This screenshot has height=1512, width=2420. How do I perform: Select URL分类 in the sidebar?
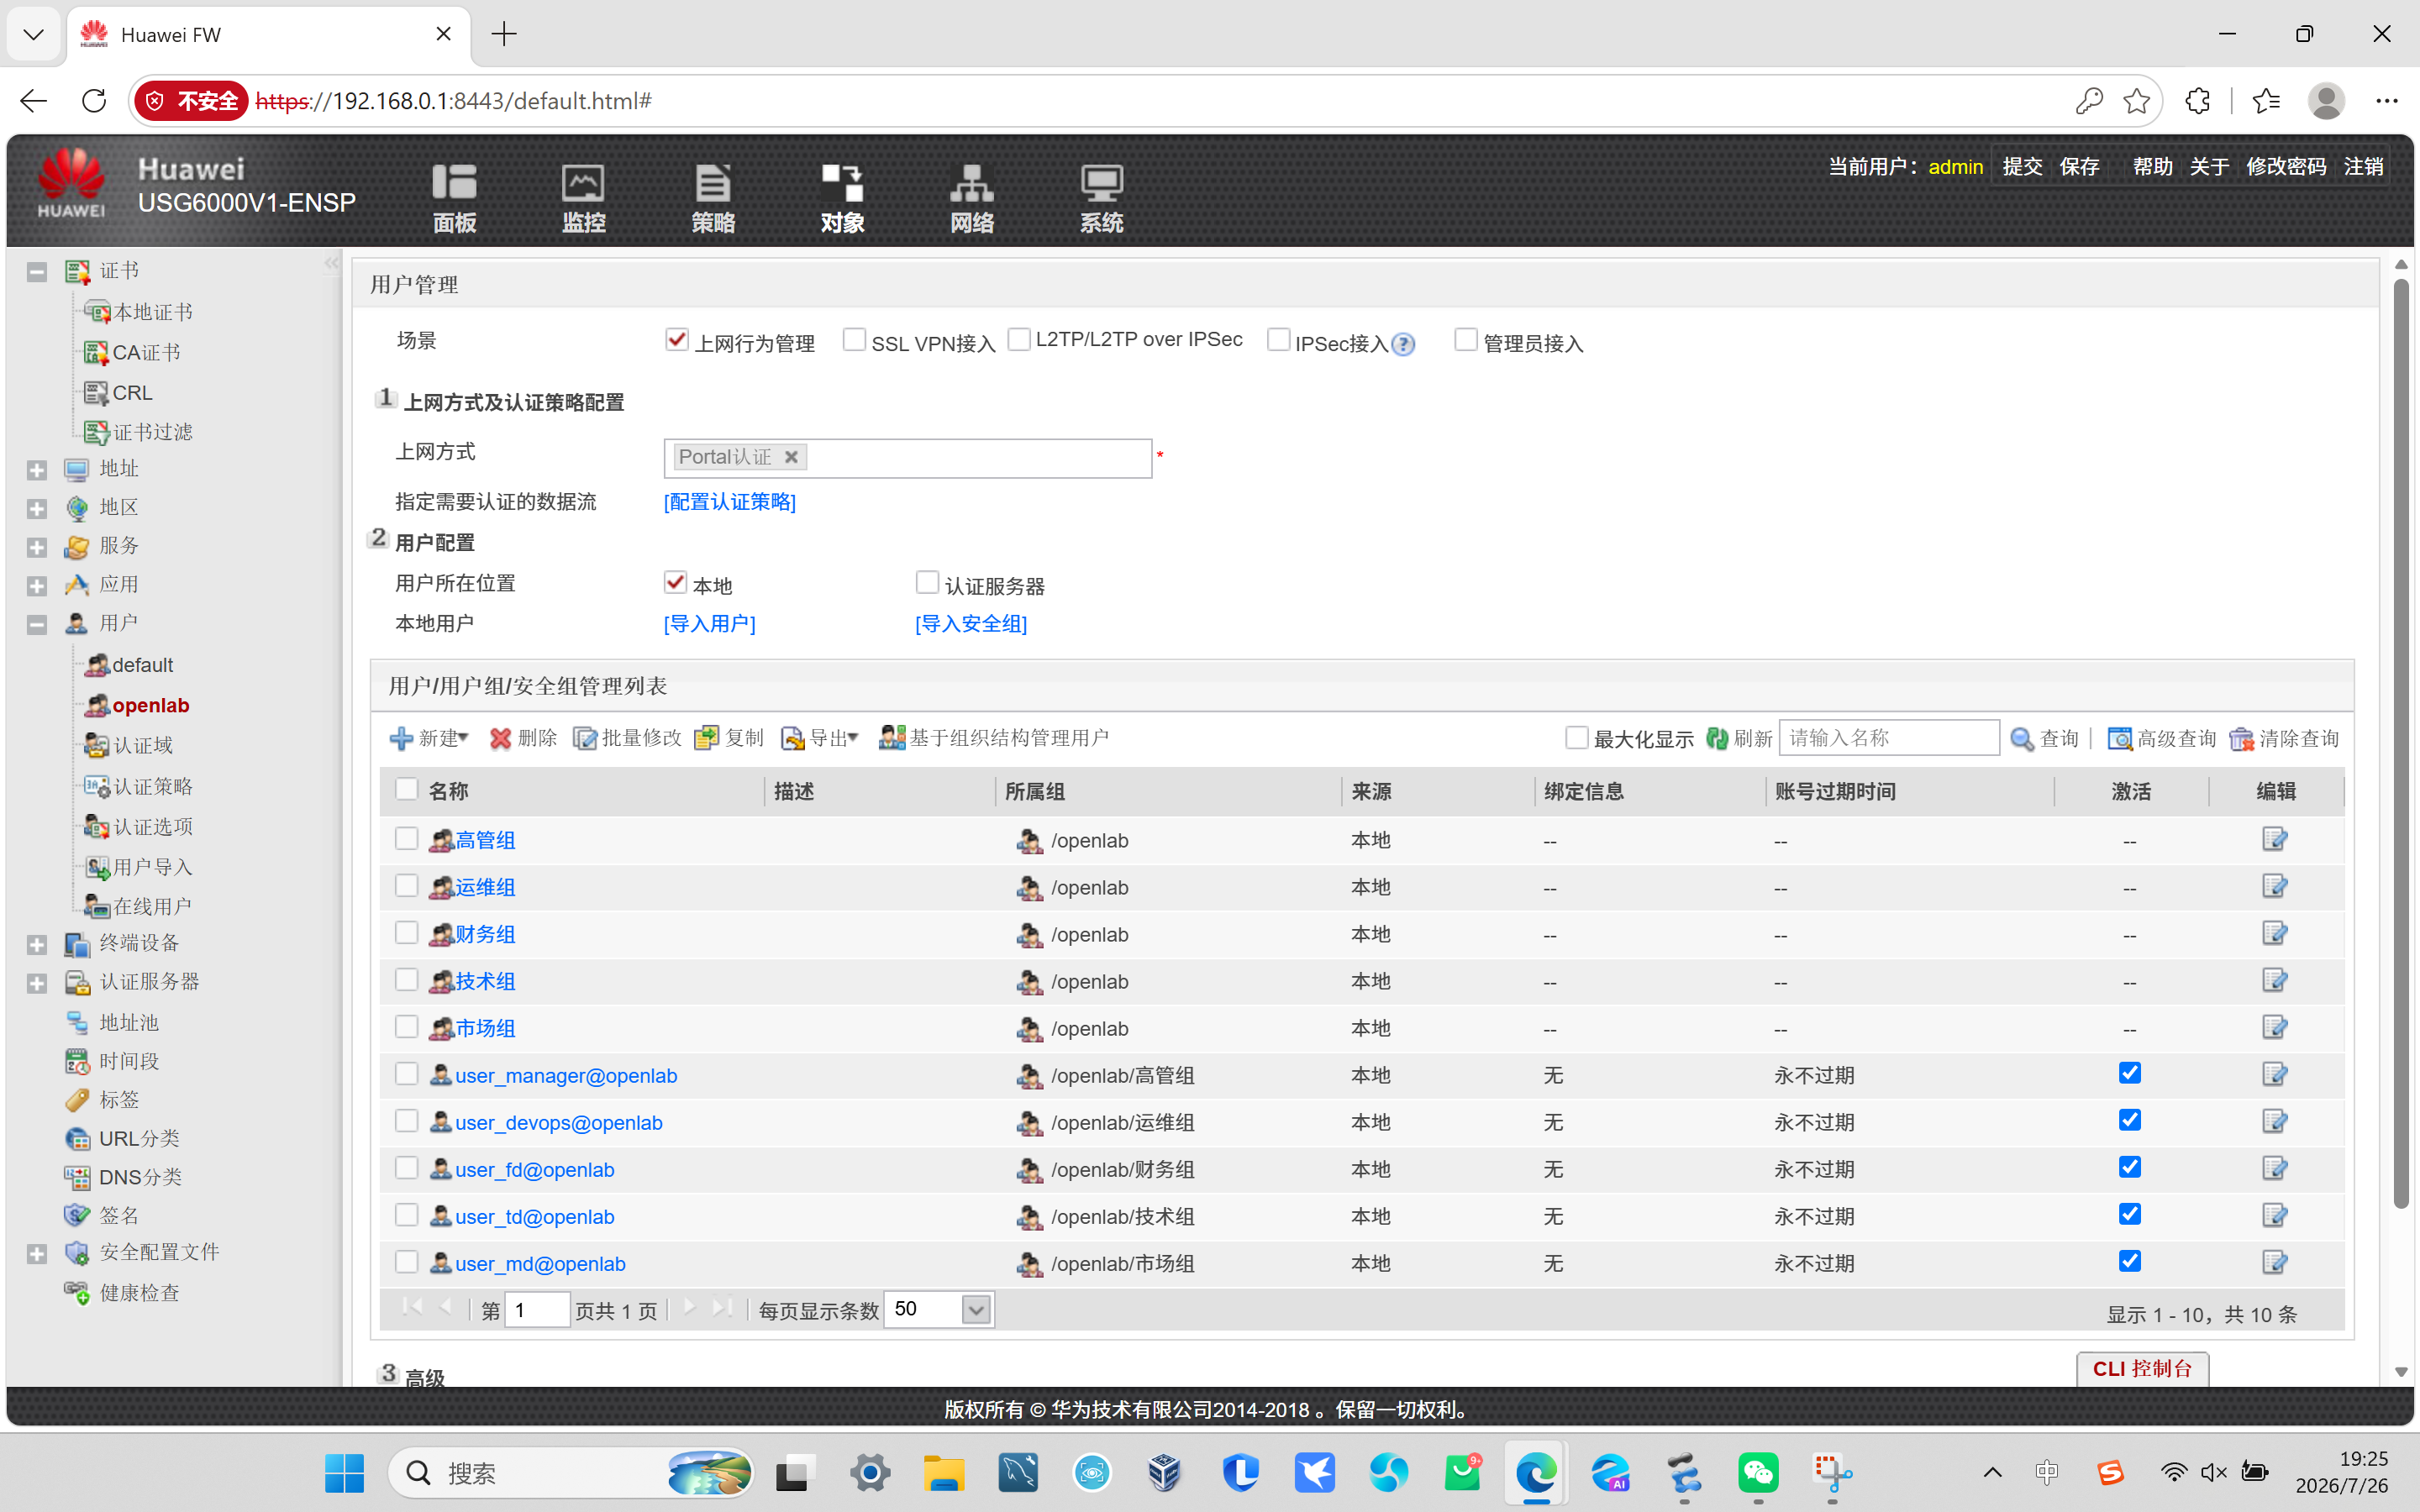pyautogui.click(x=139, y=1138)
